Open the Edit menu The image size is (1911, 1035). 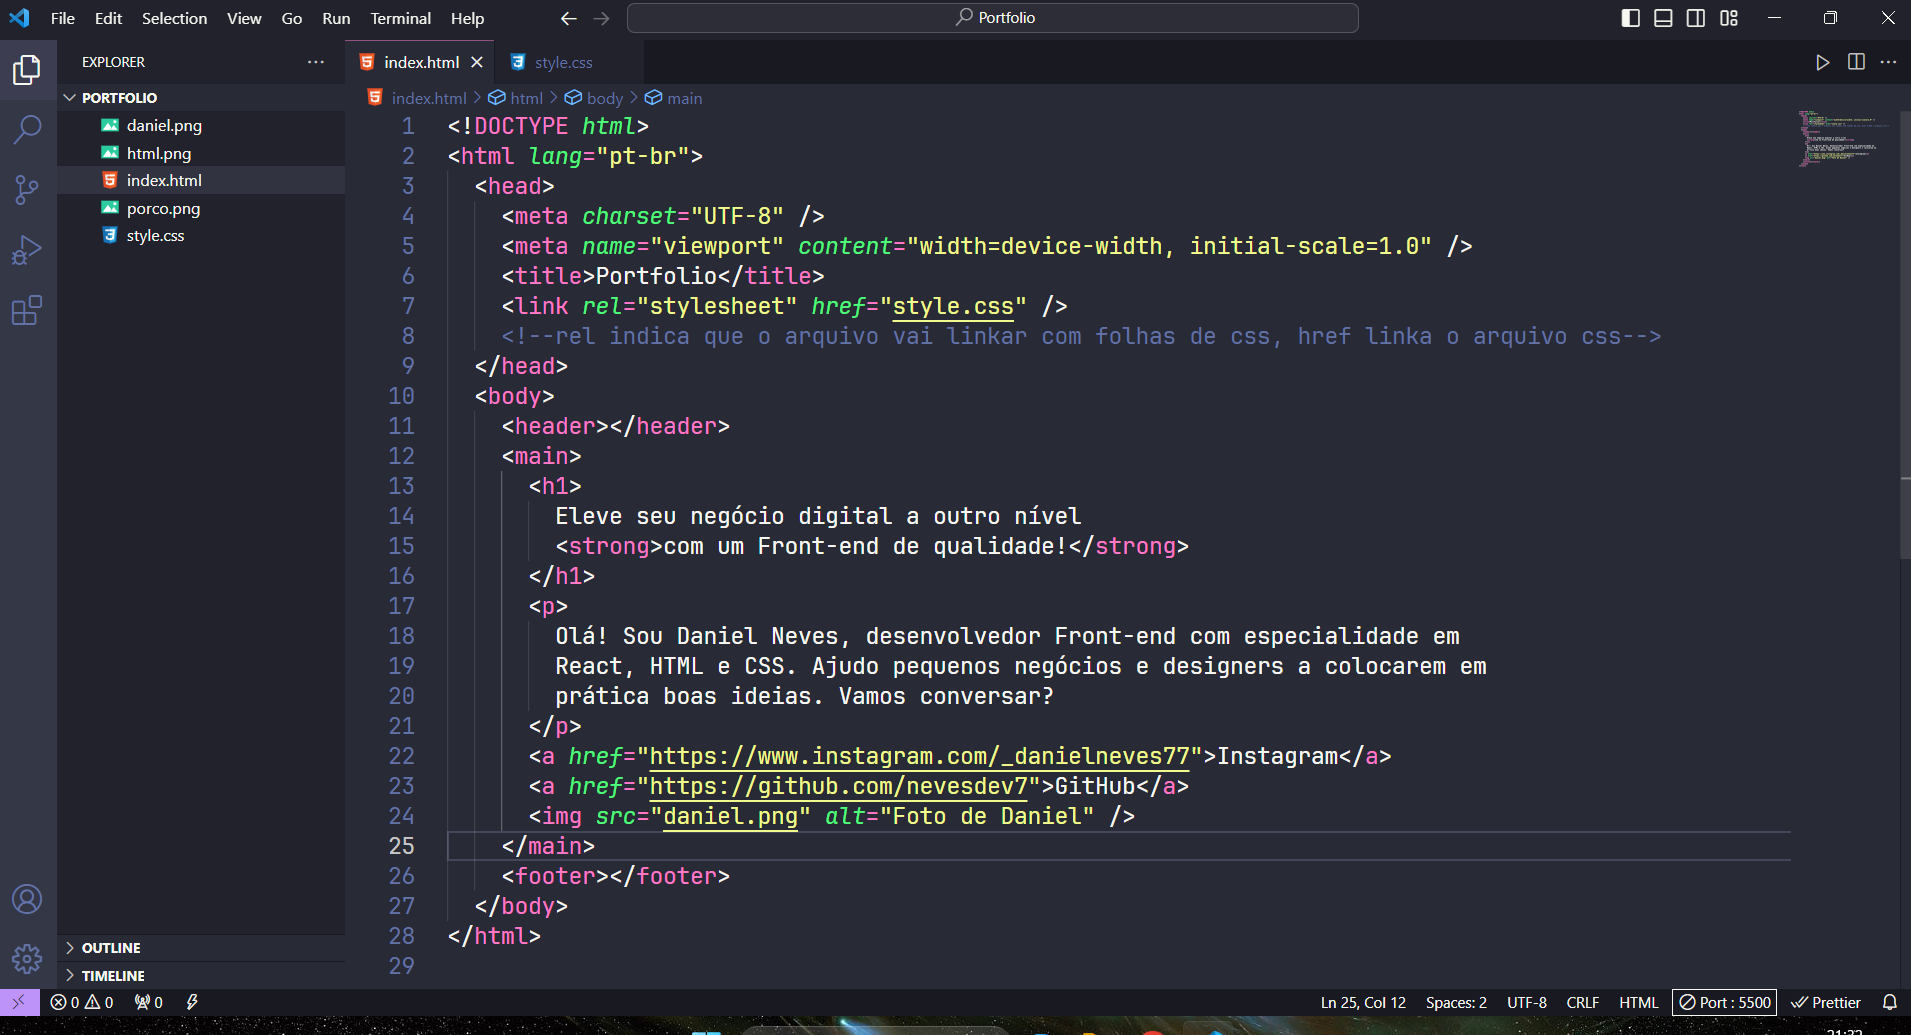click(108, 18)
